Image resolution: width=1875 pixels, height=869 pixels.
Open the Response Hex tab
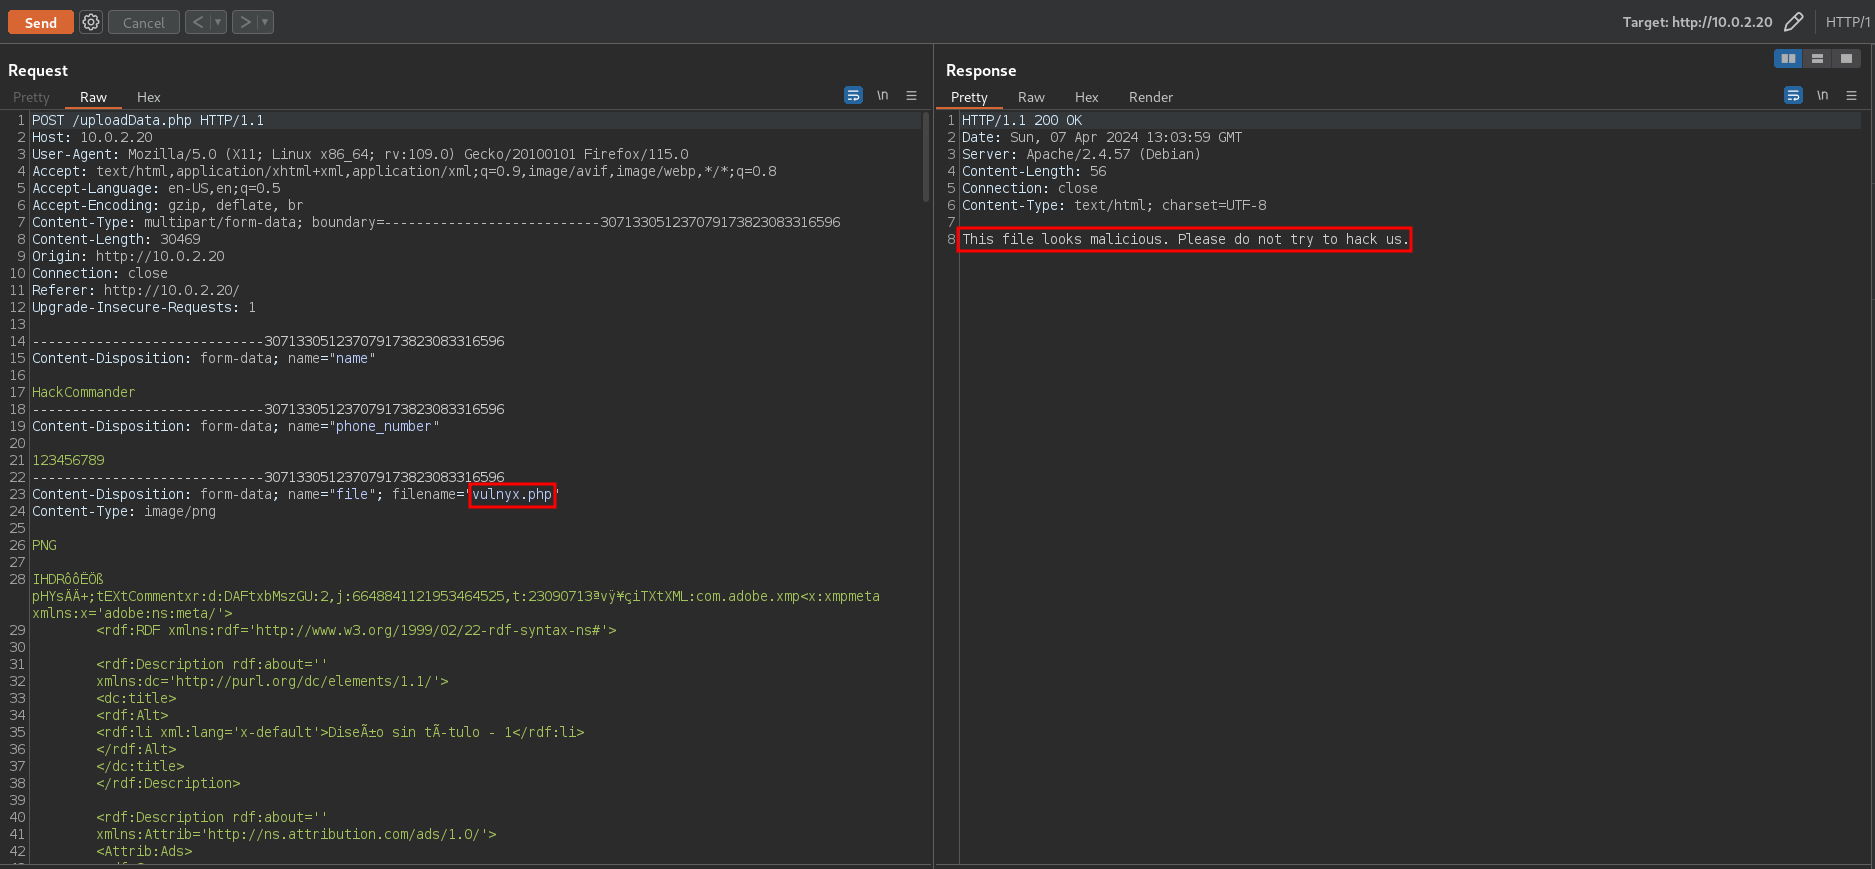(1086, 97)
